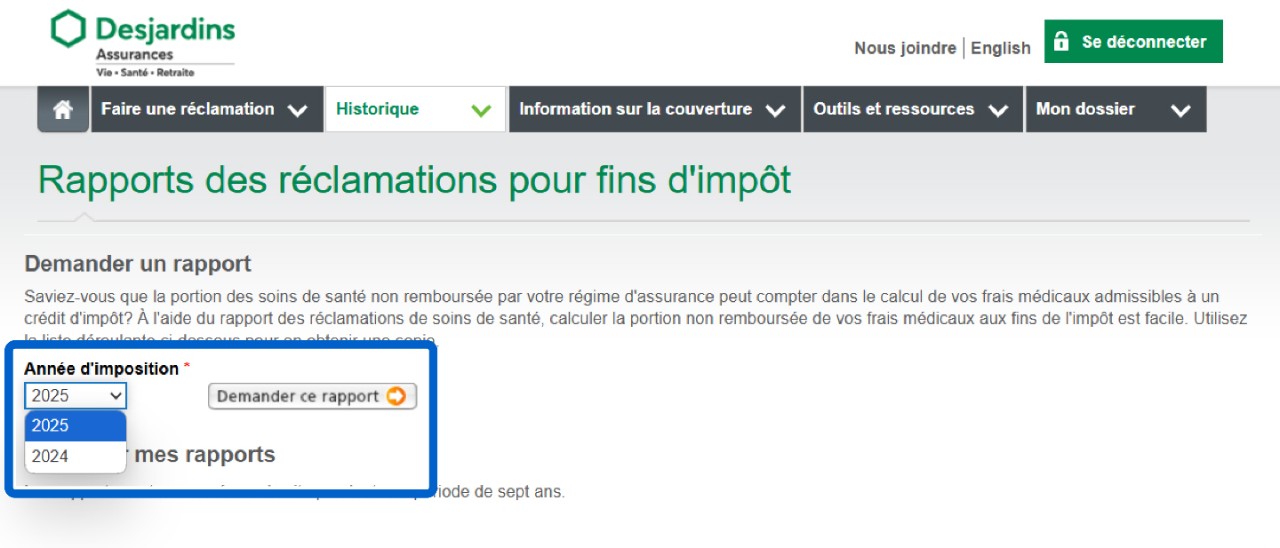Select the Historique tab

click(x=377, y=109)
